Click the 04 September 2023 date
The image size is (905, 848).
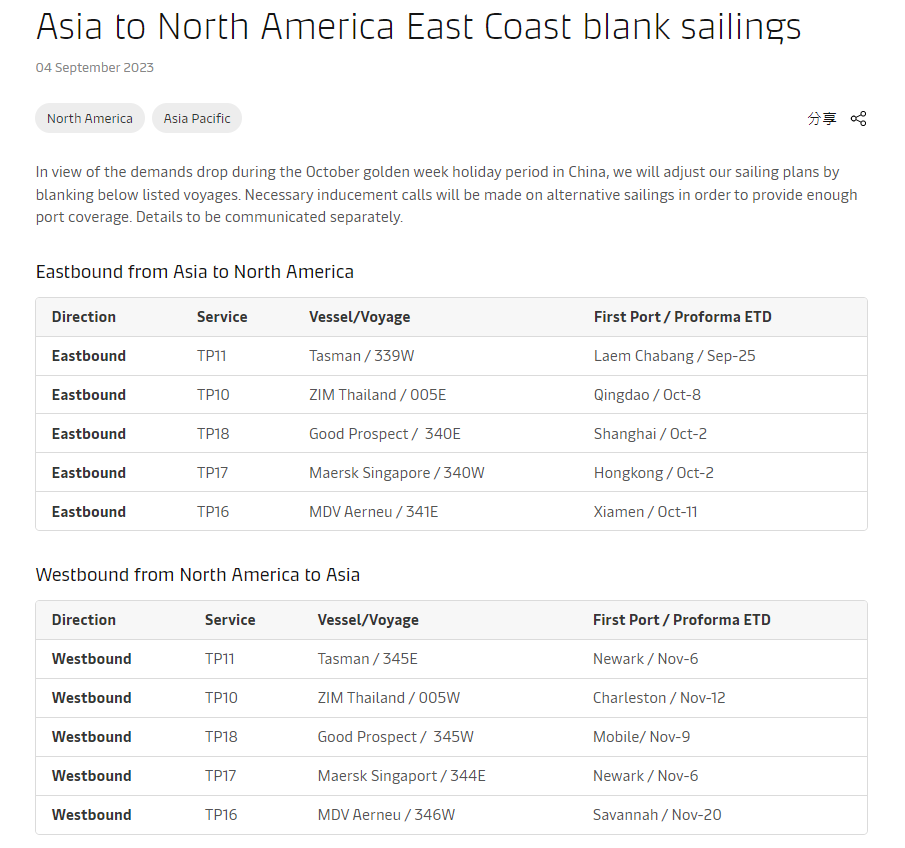(x=95, y=68)
